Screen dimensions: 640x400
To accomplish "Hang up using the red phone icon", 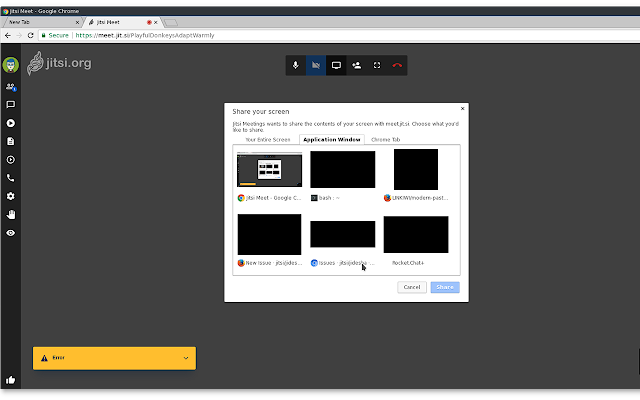I will pos(397,65).
